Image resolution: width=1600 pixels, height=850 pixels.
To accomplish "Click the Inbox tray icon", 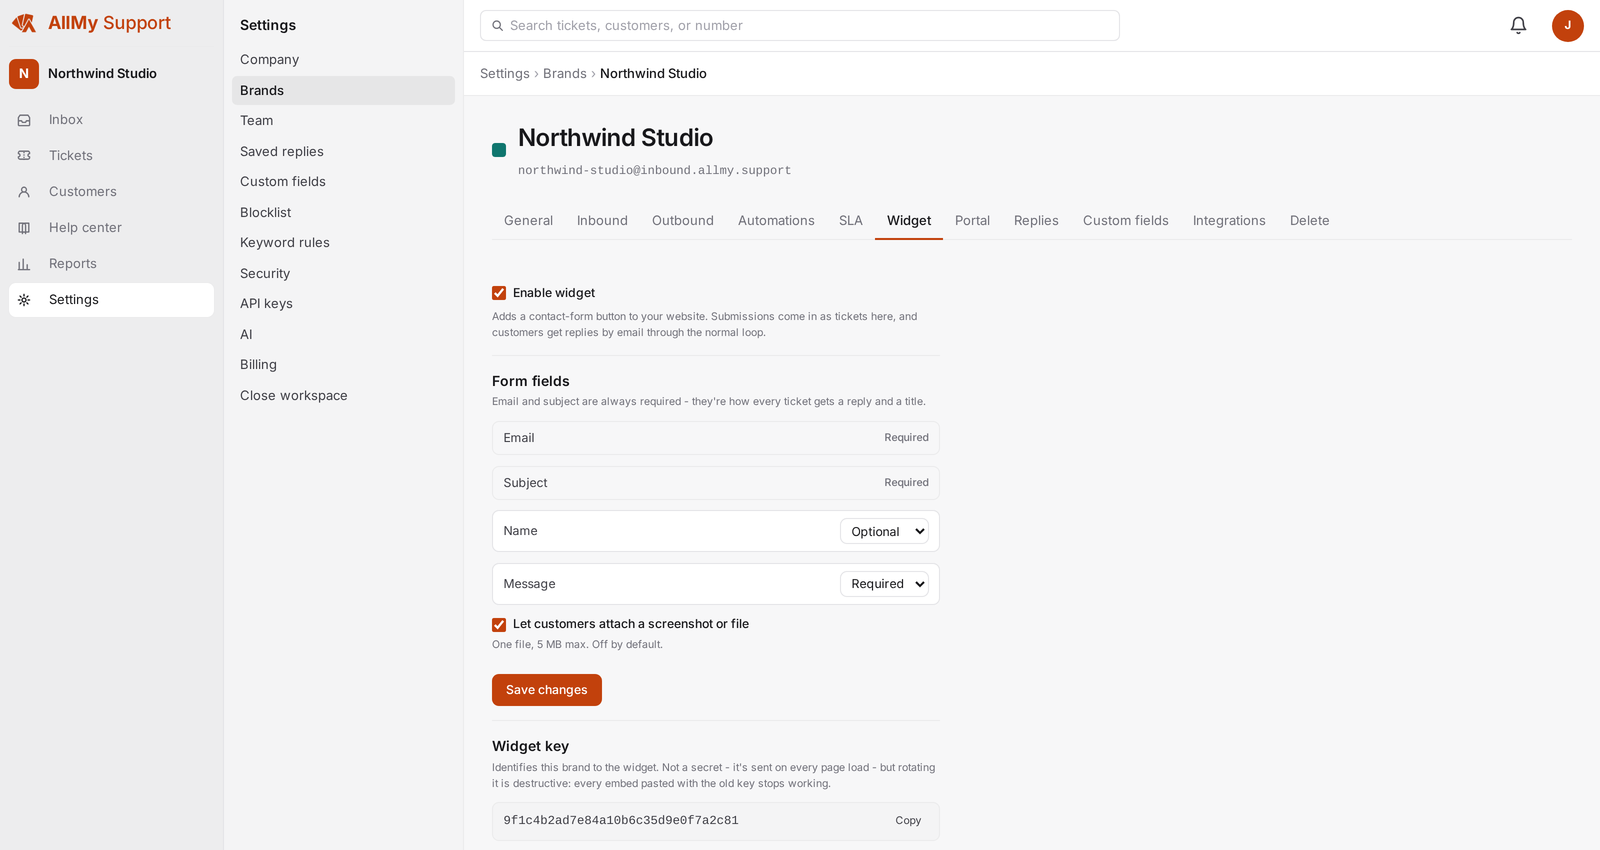I will tap(24, 120).
